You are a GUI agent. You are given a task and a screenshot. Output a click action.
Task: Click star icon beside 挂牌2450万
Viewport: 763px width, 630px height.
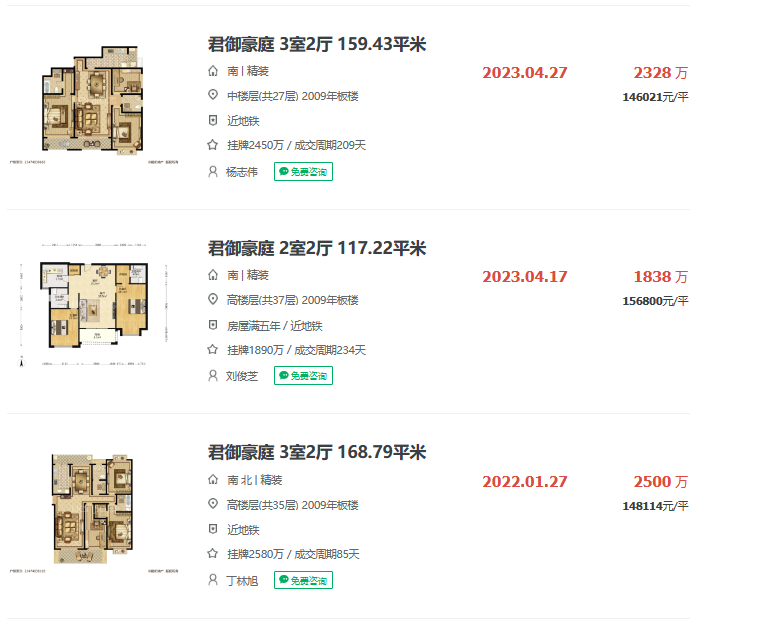tap(212, 145)
